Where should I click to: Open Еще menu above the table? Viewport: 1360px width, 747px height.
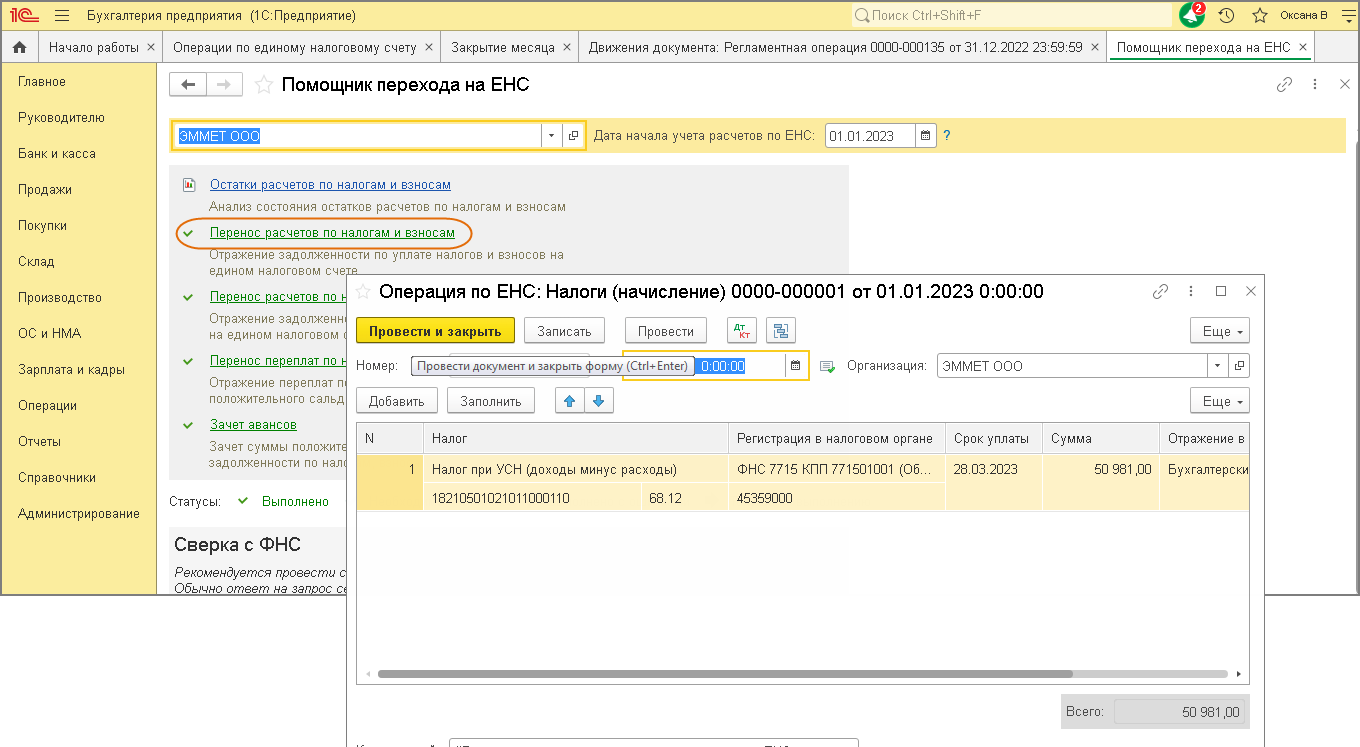pyautogui.click(x=1219, y=401)
